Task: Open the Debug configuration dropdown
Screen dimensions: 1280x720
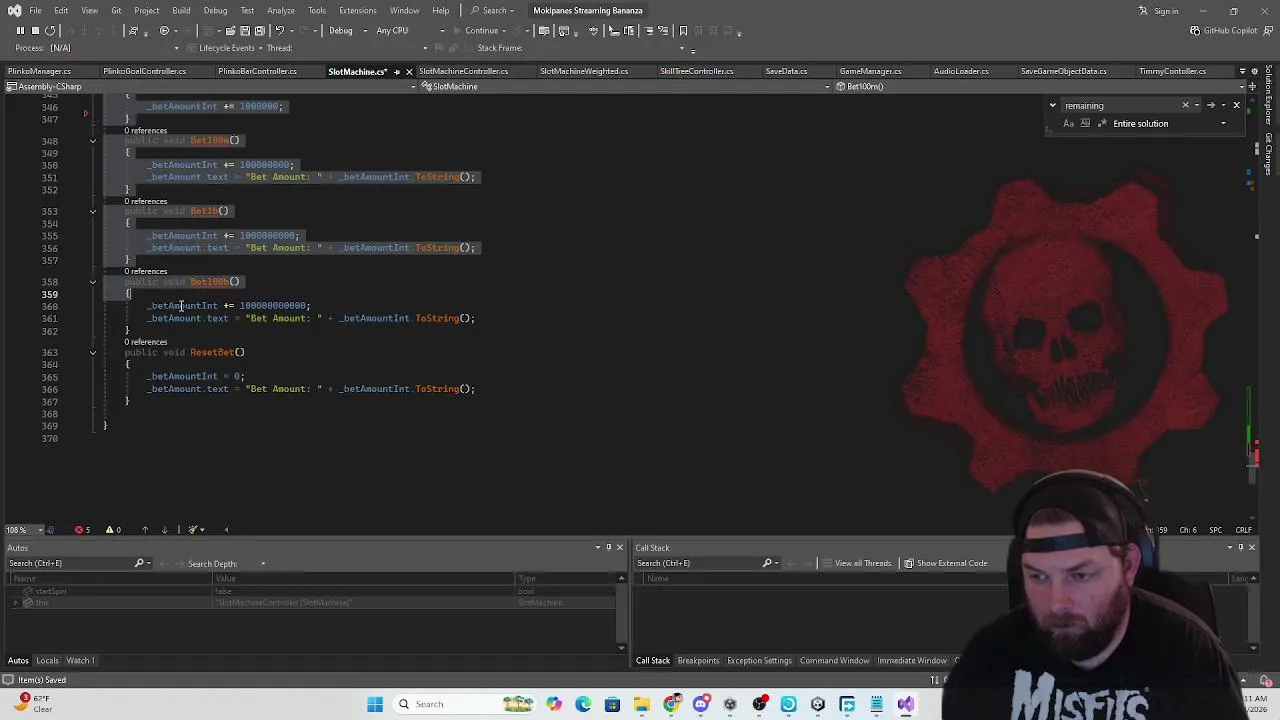Action: click(346, 30)
